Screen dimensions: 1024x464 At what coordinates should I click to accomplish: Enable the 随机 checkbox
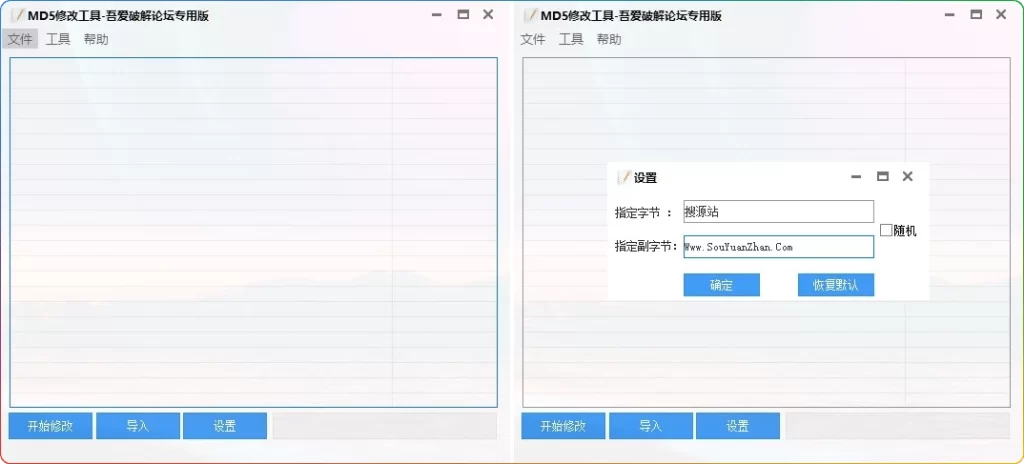pyautogui.click(x=886, y=230)
